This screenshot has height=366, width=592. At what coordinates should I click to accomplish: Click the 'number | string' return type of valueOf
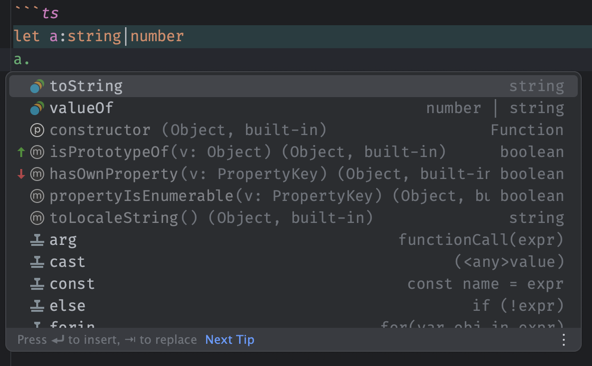[495, 108]
